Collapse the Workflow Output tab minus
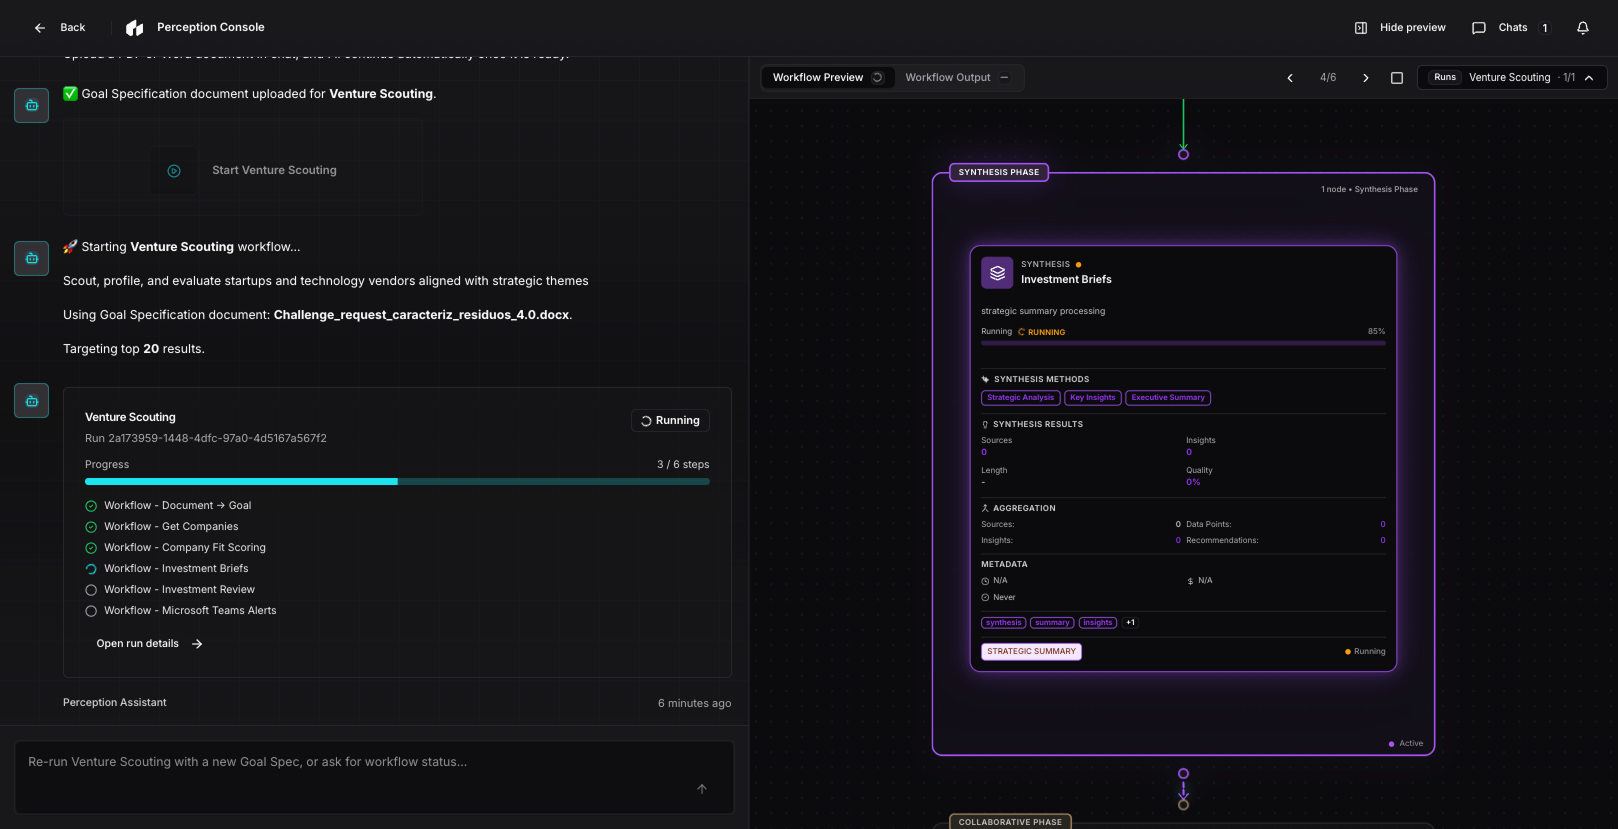The height and width of the screenshot is (829, 1618). pyautogui.click(x=1004, y=78)
